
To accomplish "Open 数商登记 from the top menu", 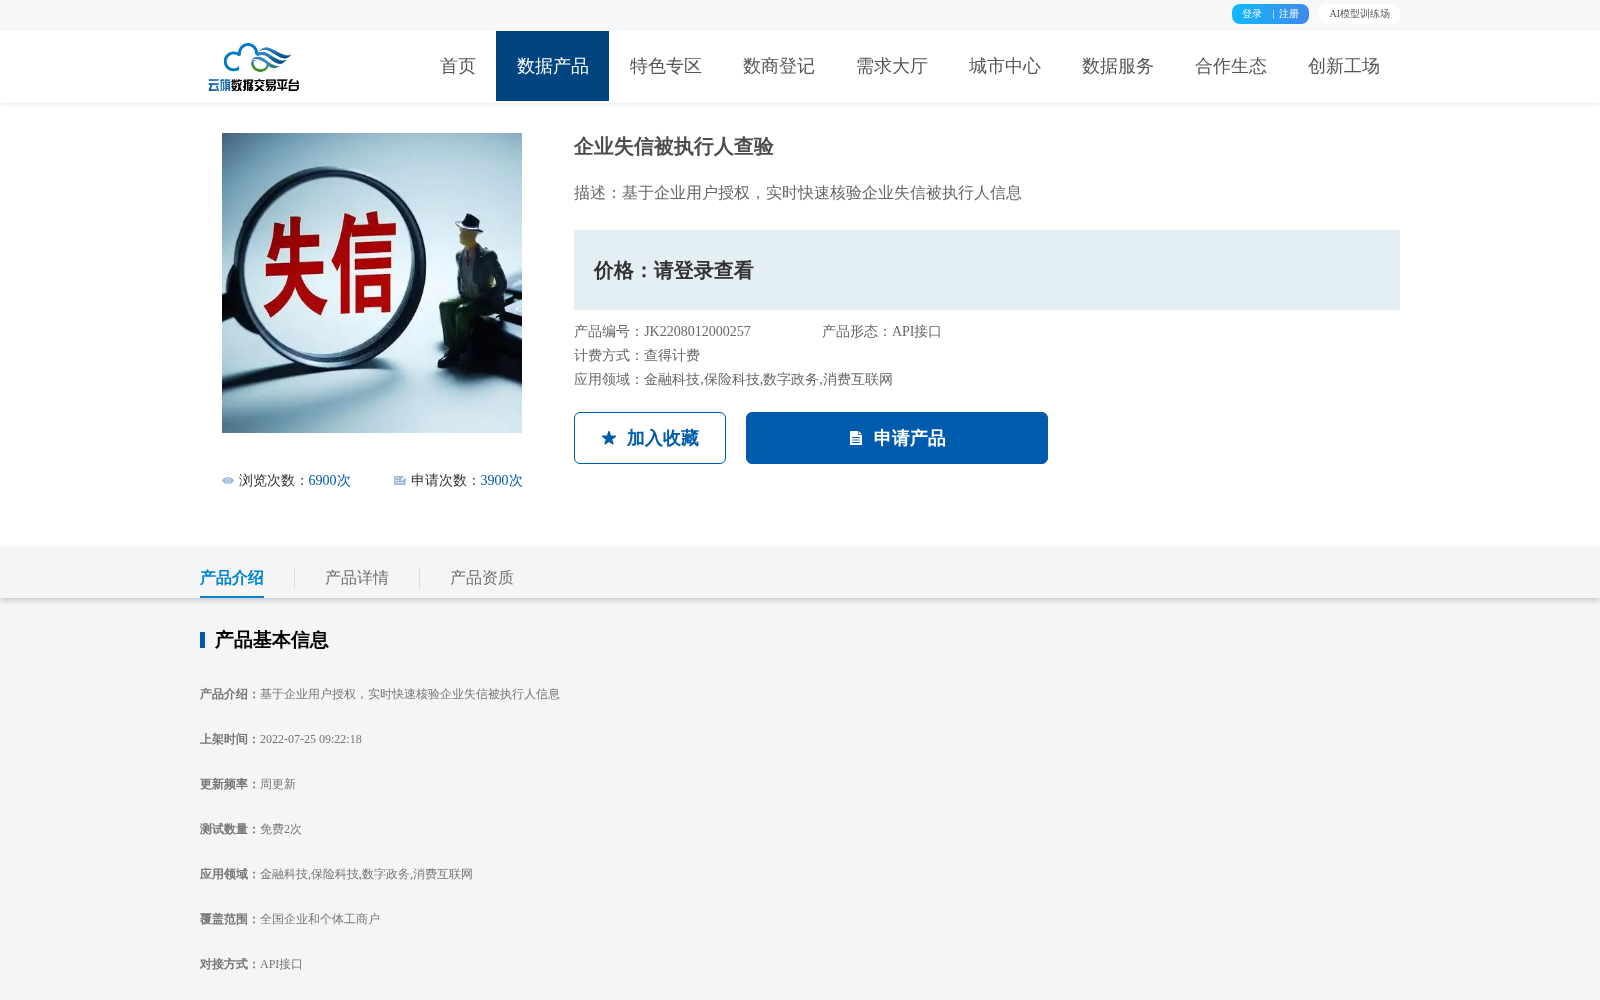I will click(x=778, y=66).
